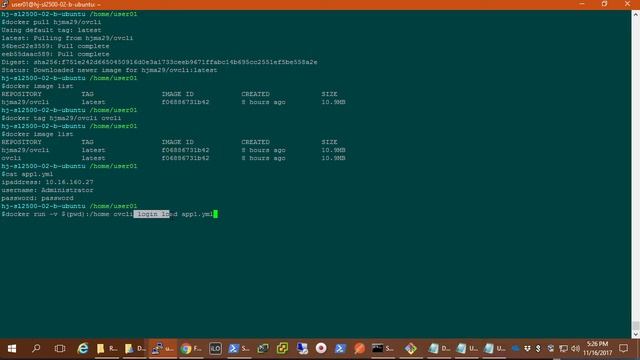Click 'ipaddress: 10.16.160.27' line
Screen dimensions: 640x360
[x=47, y=182]
